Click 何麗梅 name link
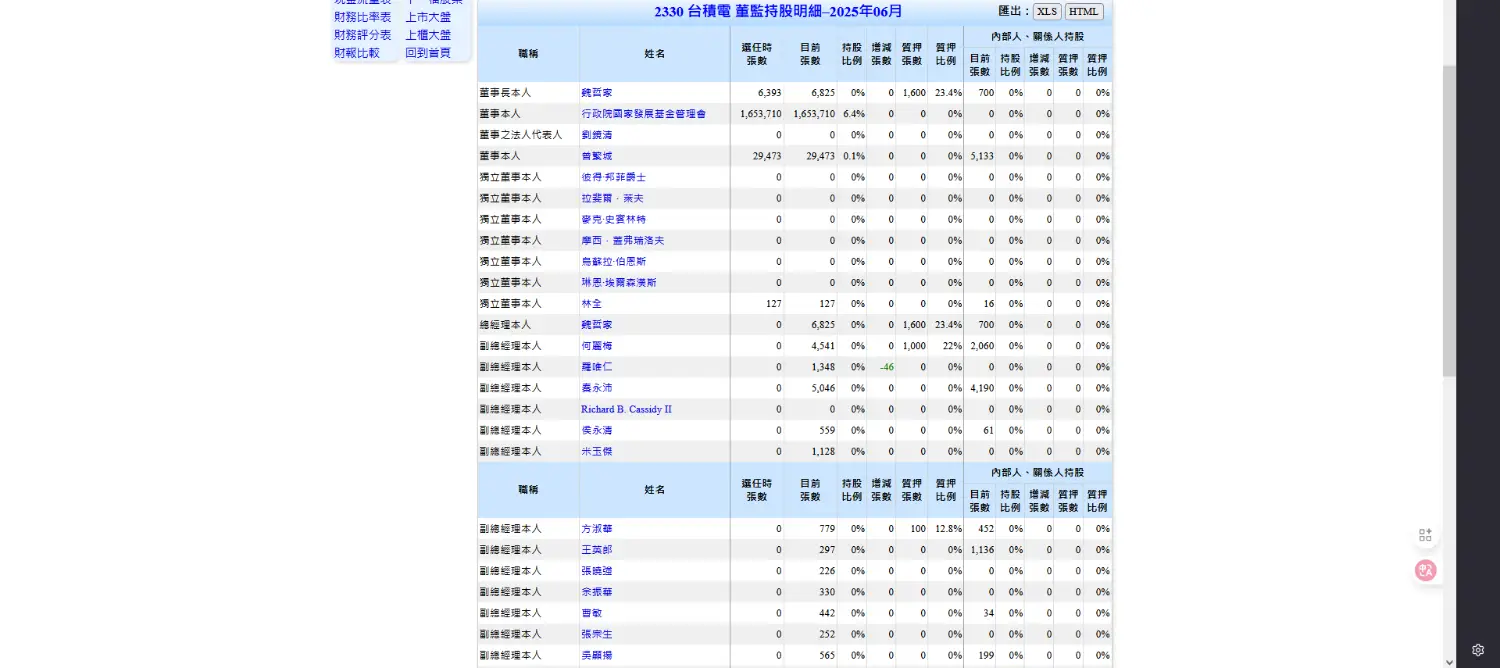The height and width of the screenshot is (668, 1500). coord(596,346)
